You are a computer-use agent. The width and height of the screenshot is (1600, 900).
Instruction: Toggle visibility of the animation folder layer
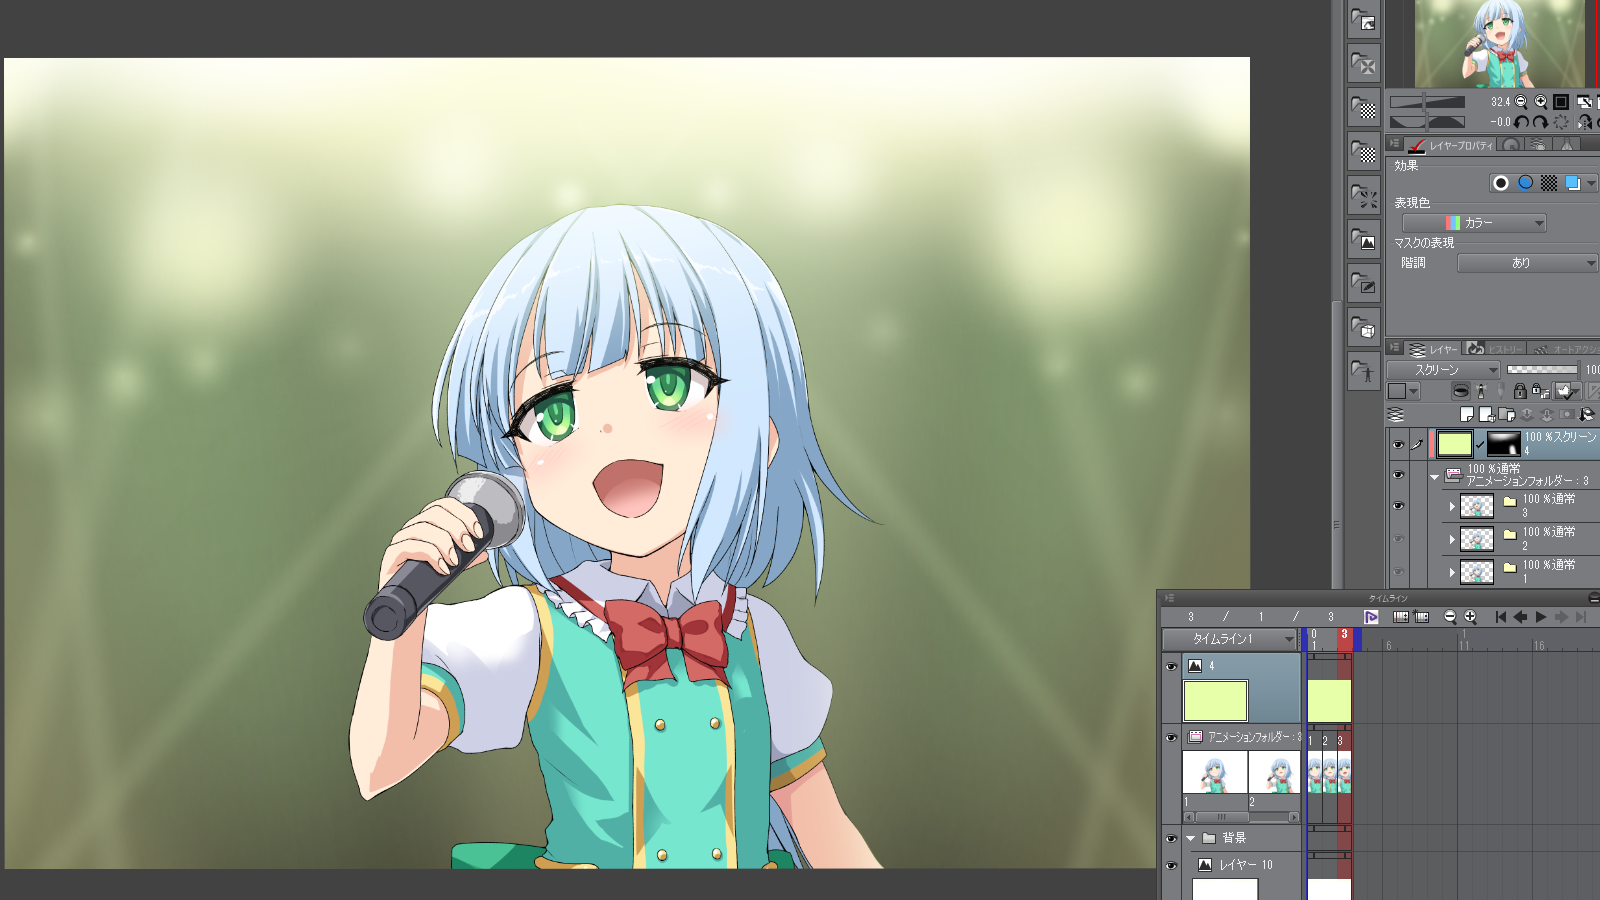click(1398, 475)
